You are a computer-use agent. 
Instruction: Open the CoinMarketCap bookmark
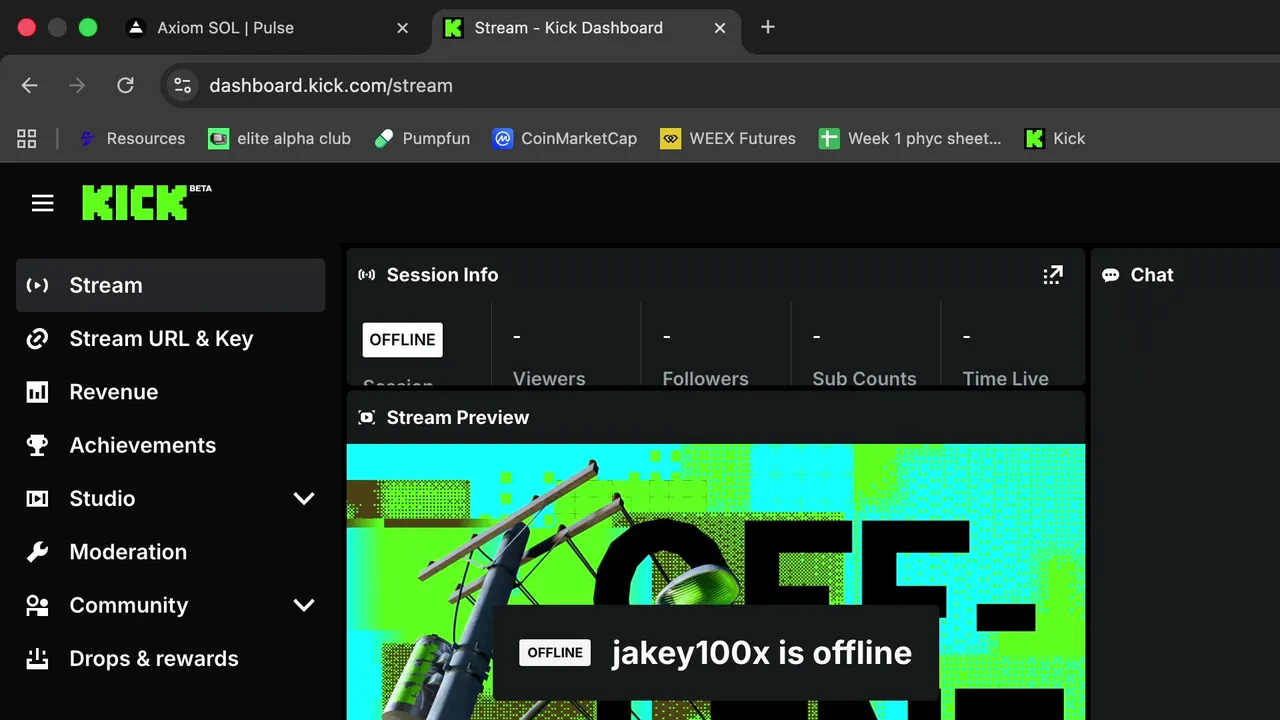(565, 139)
